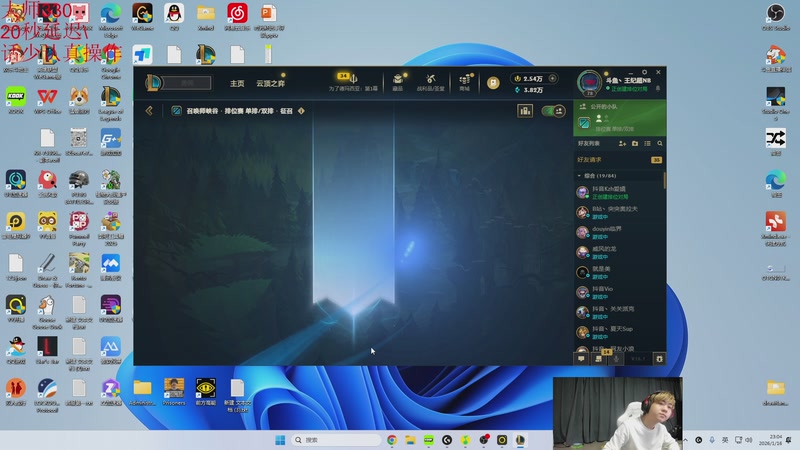Click the Windows Start button
This screenshot has height=450, width=800.
(x=280, y=440)
